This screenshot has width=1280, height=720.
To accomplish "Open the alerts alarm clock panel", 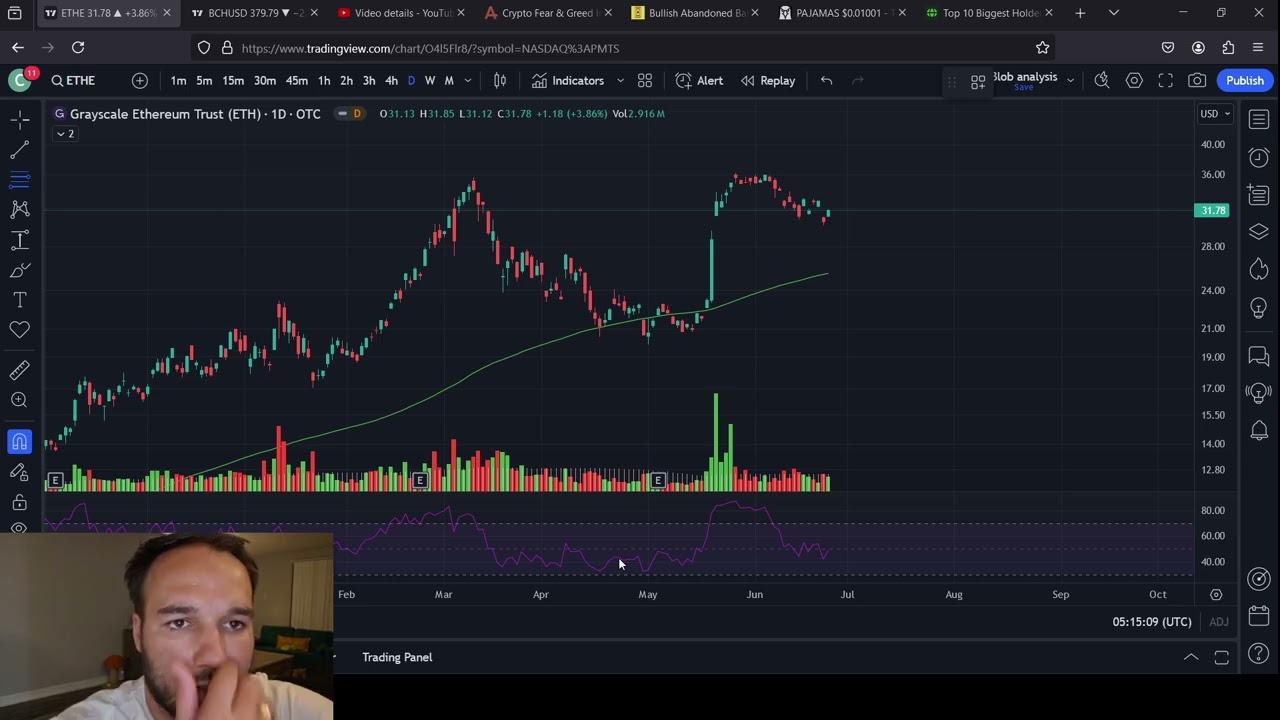I will click(1259, 157).
